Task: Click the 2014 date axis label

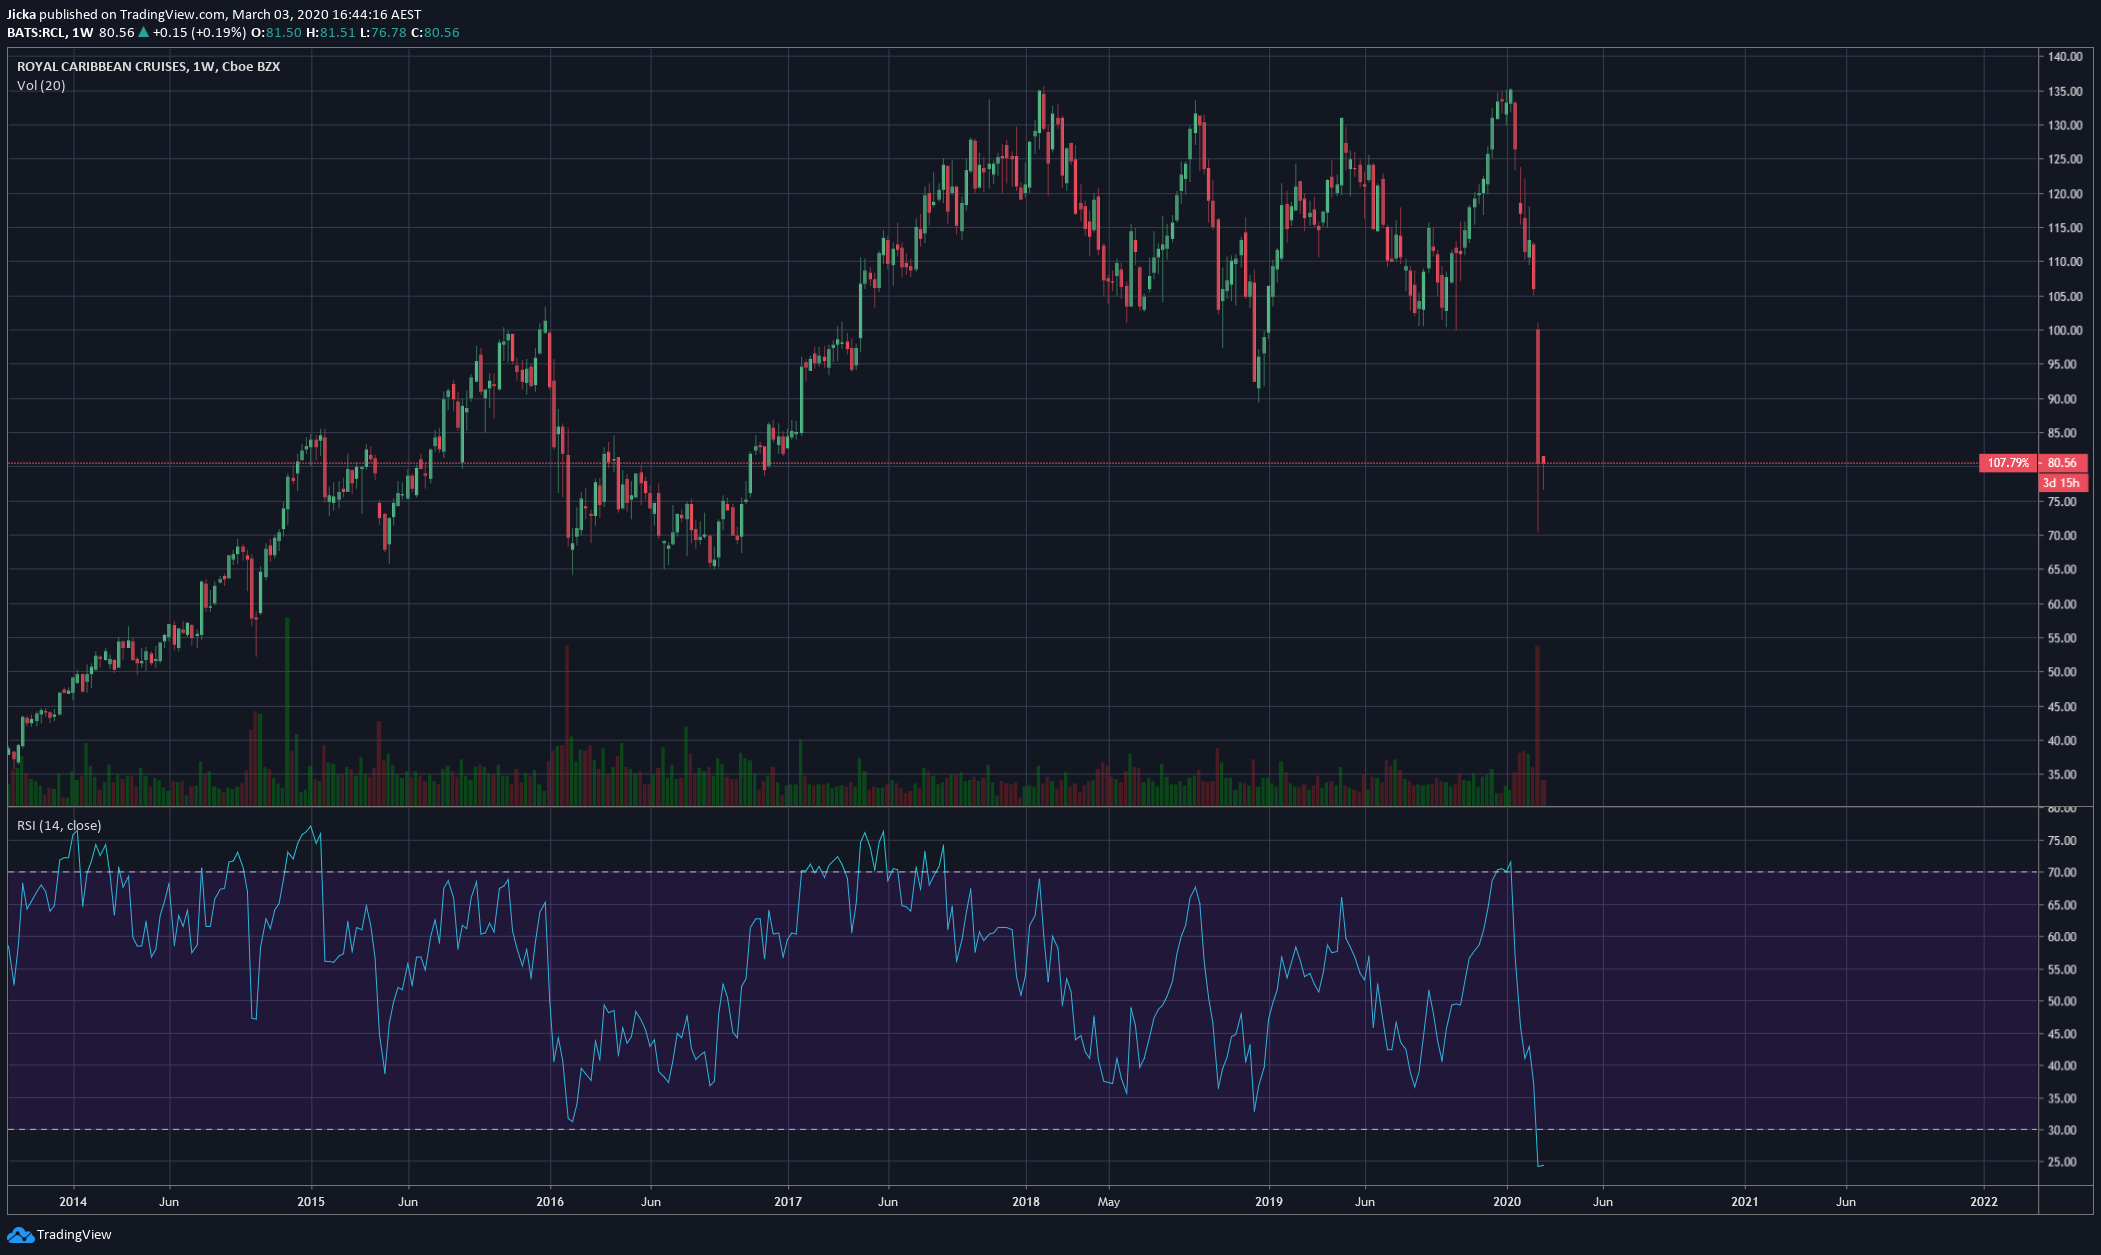Action: click(x=73, y=1202)
